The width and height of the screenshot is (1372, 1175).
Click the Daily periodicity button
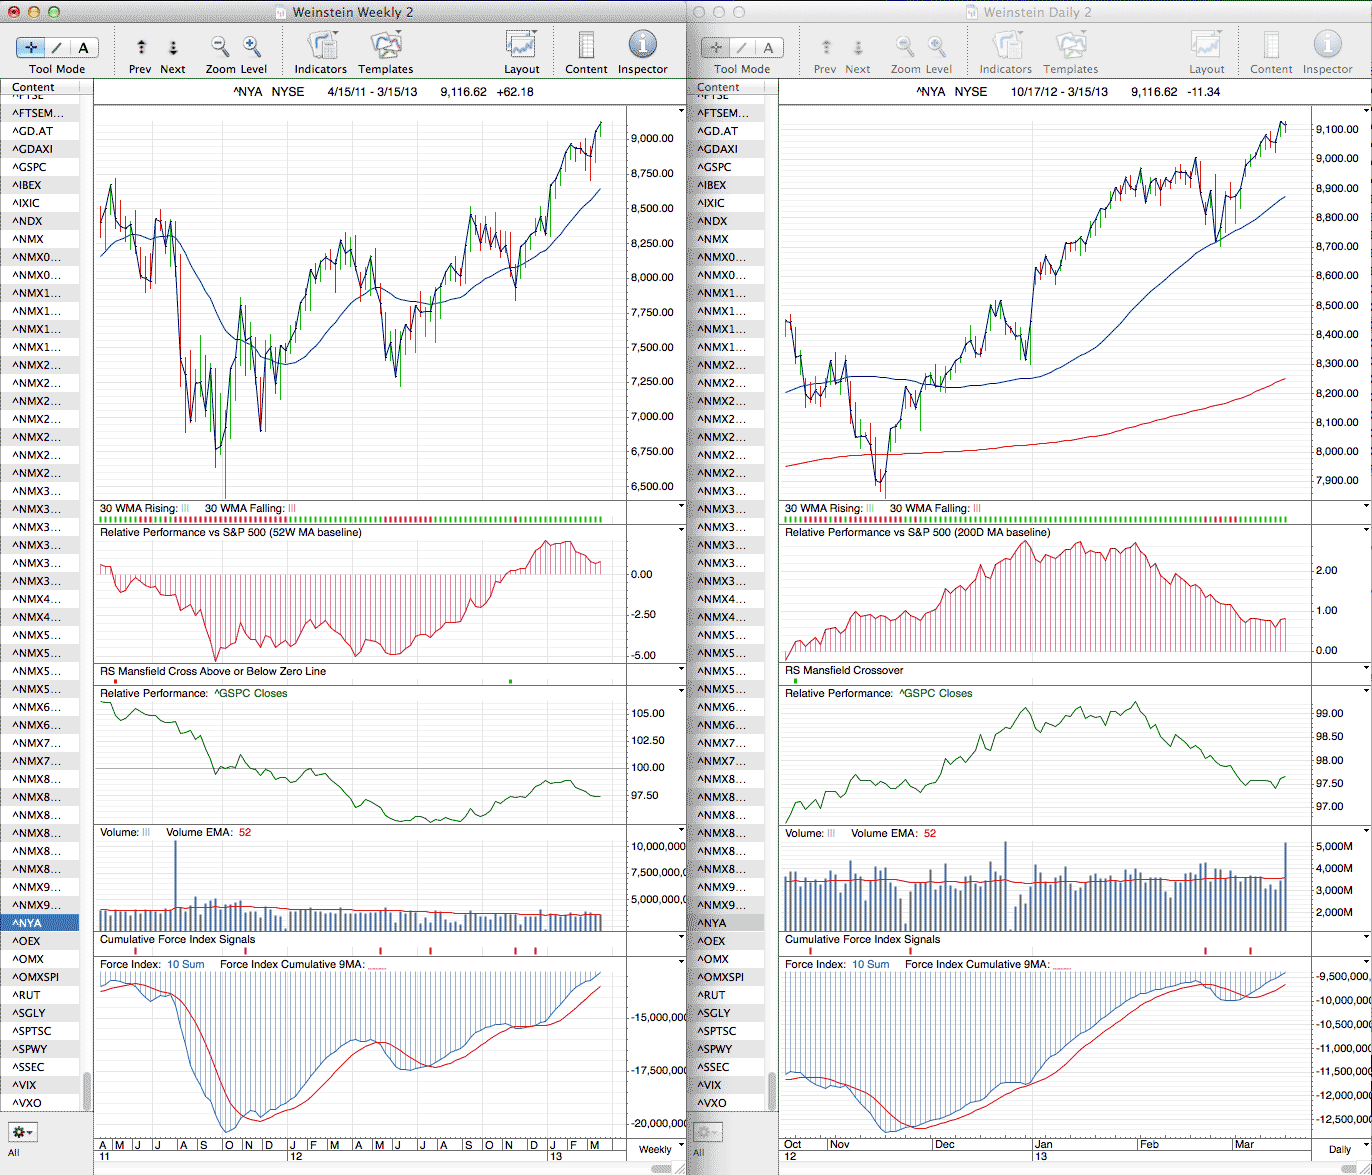(x=1340, y=1149)
